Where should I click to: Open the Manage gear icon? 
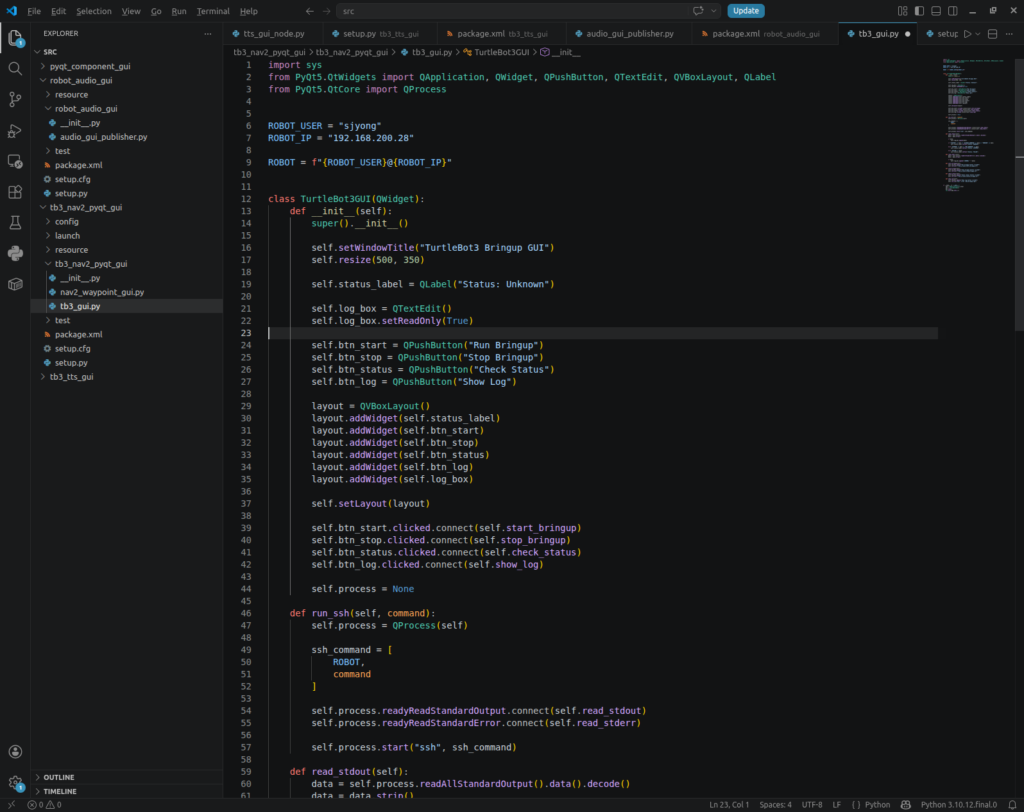point(15,783)
